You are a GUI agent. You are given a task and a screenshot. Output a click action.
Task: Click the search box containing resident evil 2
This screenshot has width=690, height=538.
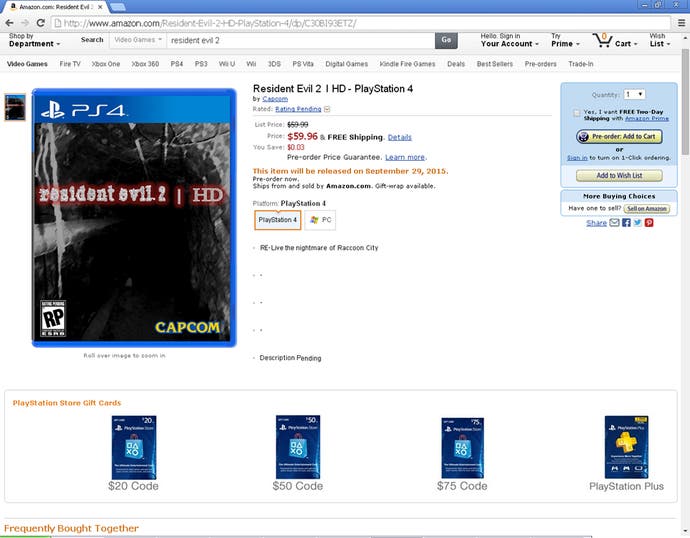tap(301, 40)
